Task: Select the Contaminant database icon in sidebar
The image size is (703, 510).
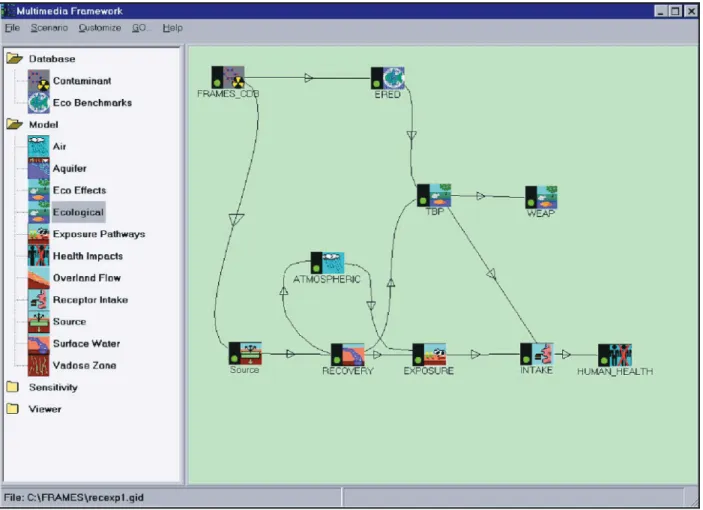Action: pyautogui.click(x=39, y=81)
